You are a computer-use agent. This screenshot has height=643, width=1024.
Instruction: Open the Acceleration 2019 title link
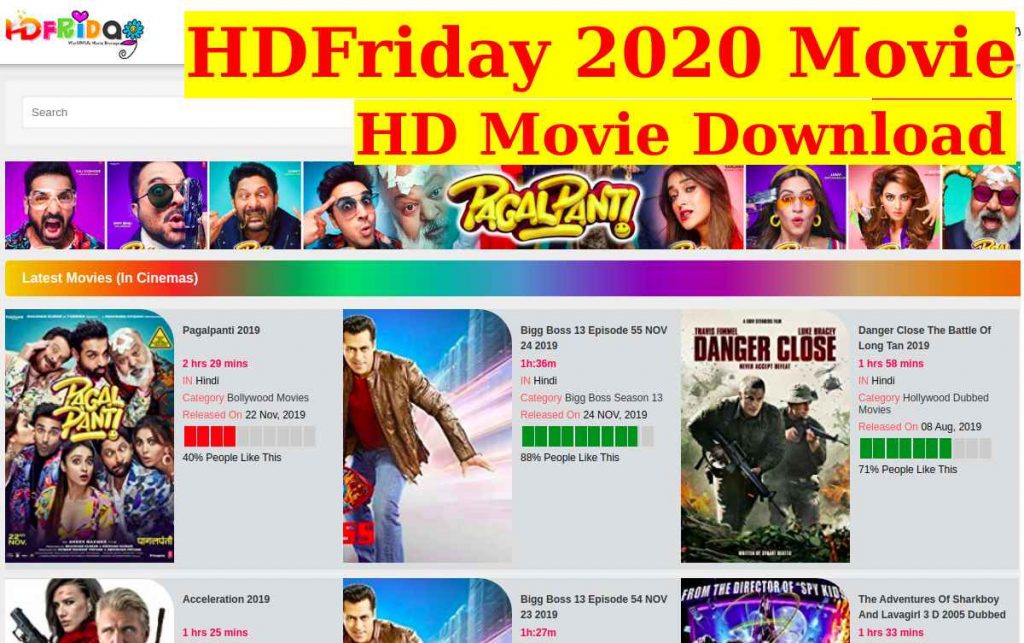click(x=226, y=599)
